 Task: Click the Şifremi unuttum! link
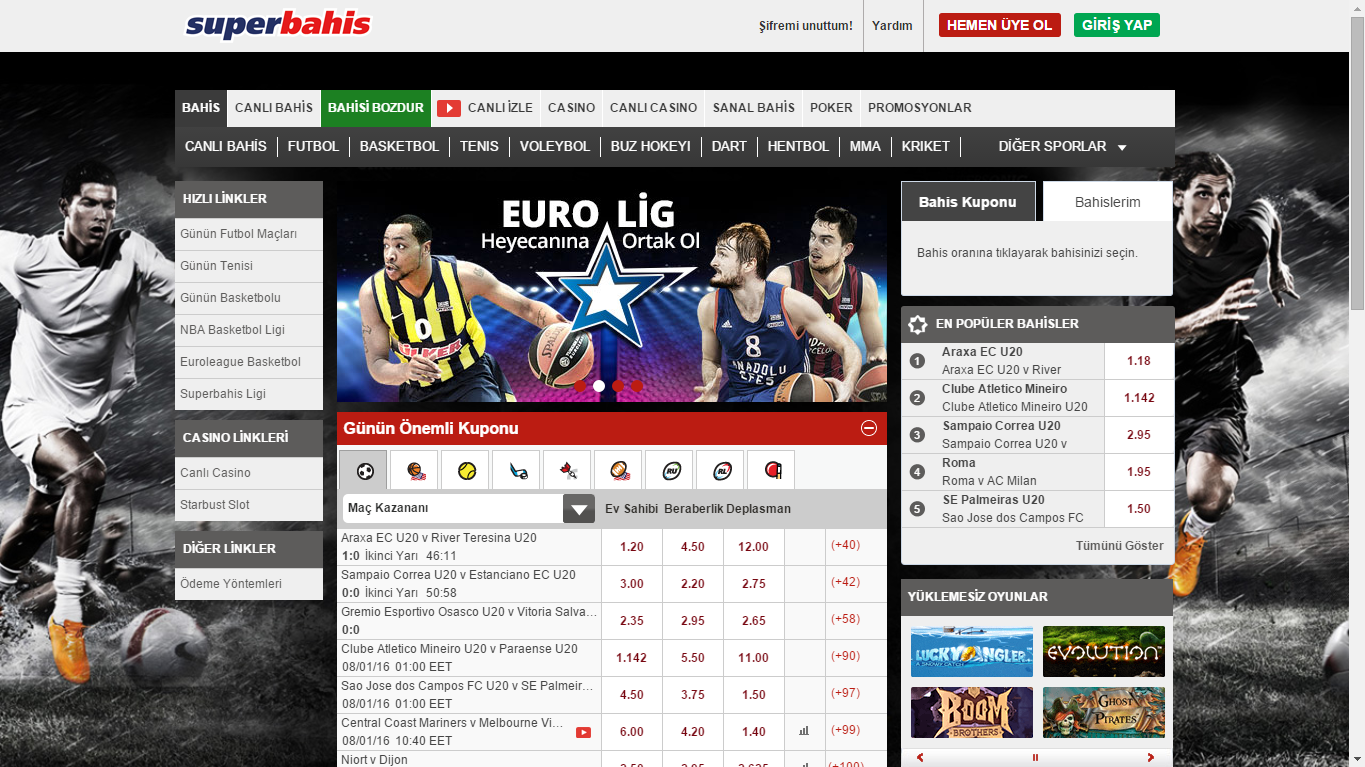pos(806,26)
